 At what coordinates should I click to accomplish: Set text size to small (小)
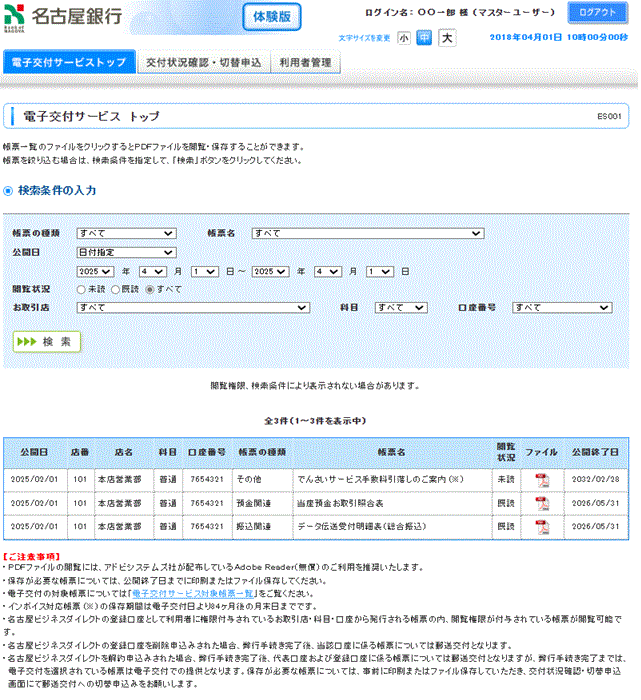click(x=404, y=38)
